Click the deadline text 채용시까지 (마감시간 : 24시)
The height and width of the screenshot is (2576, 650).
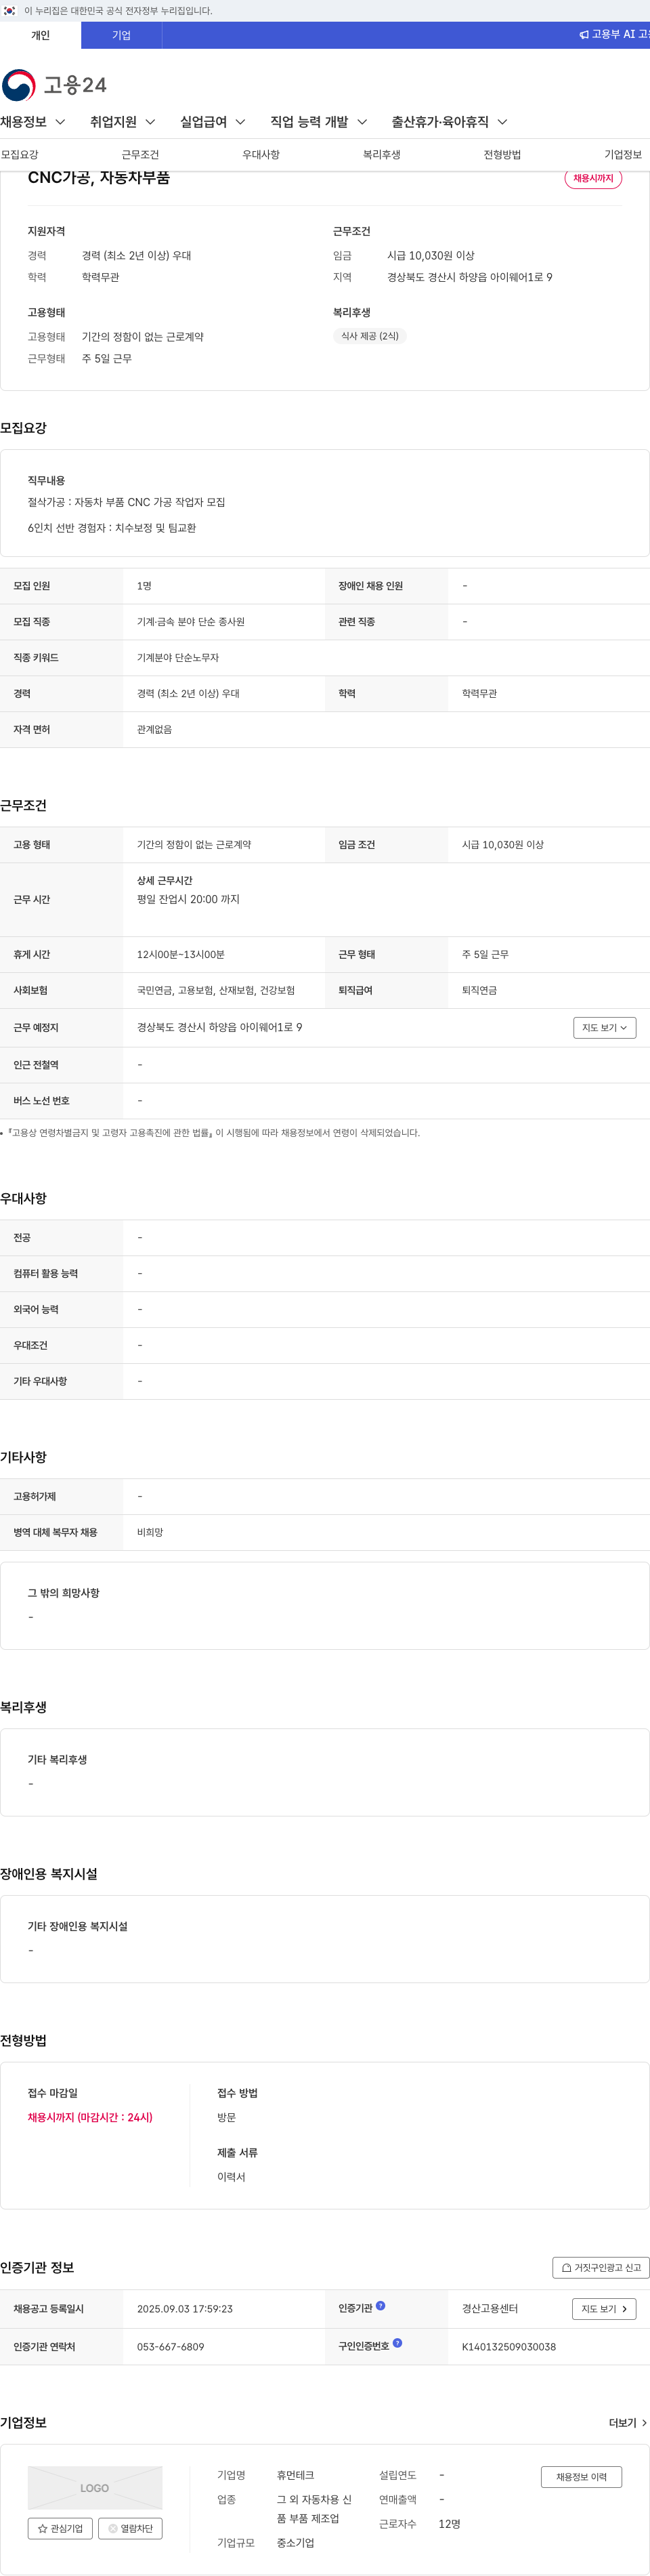[x=90, y=2118]
